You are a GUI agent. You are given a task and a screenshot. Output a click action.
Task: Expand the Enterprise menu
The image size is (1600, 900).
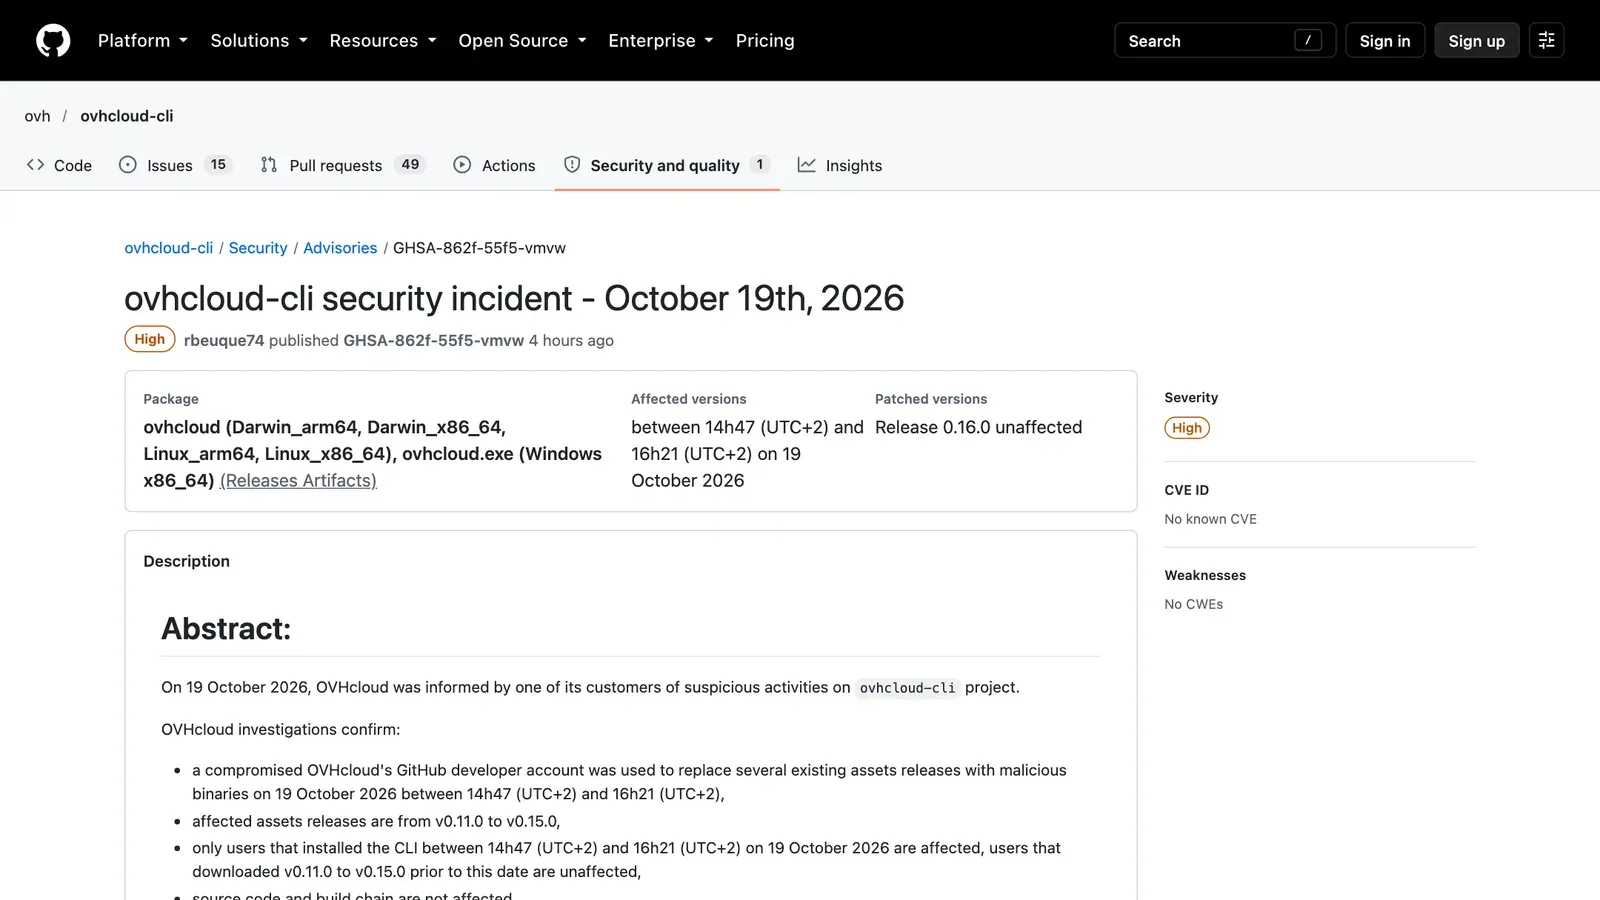coord(661,41)
